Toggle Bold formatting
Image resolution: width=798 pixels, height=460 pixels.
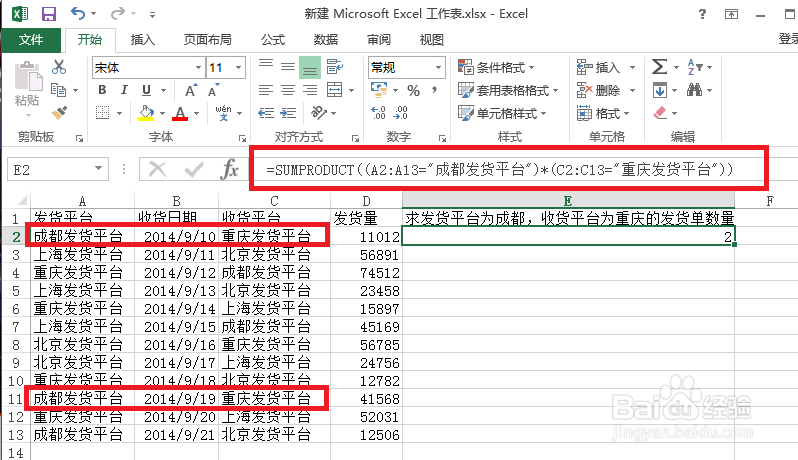pyautogui.click(x=102, y=90)
